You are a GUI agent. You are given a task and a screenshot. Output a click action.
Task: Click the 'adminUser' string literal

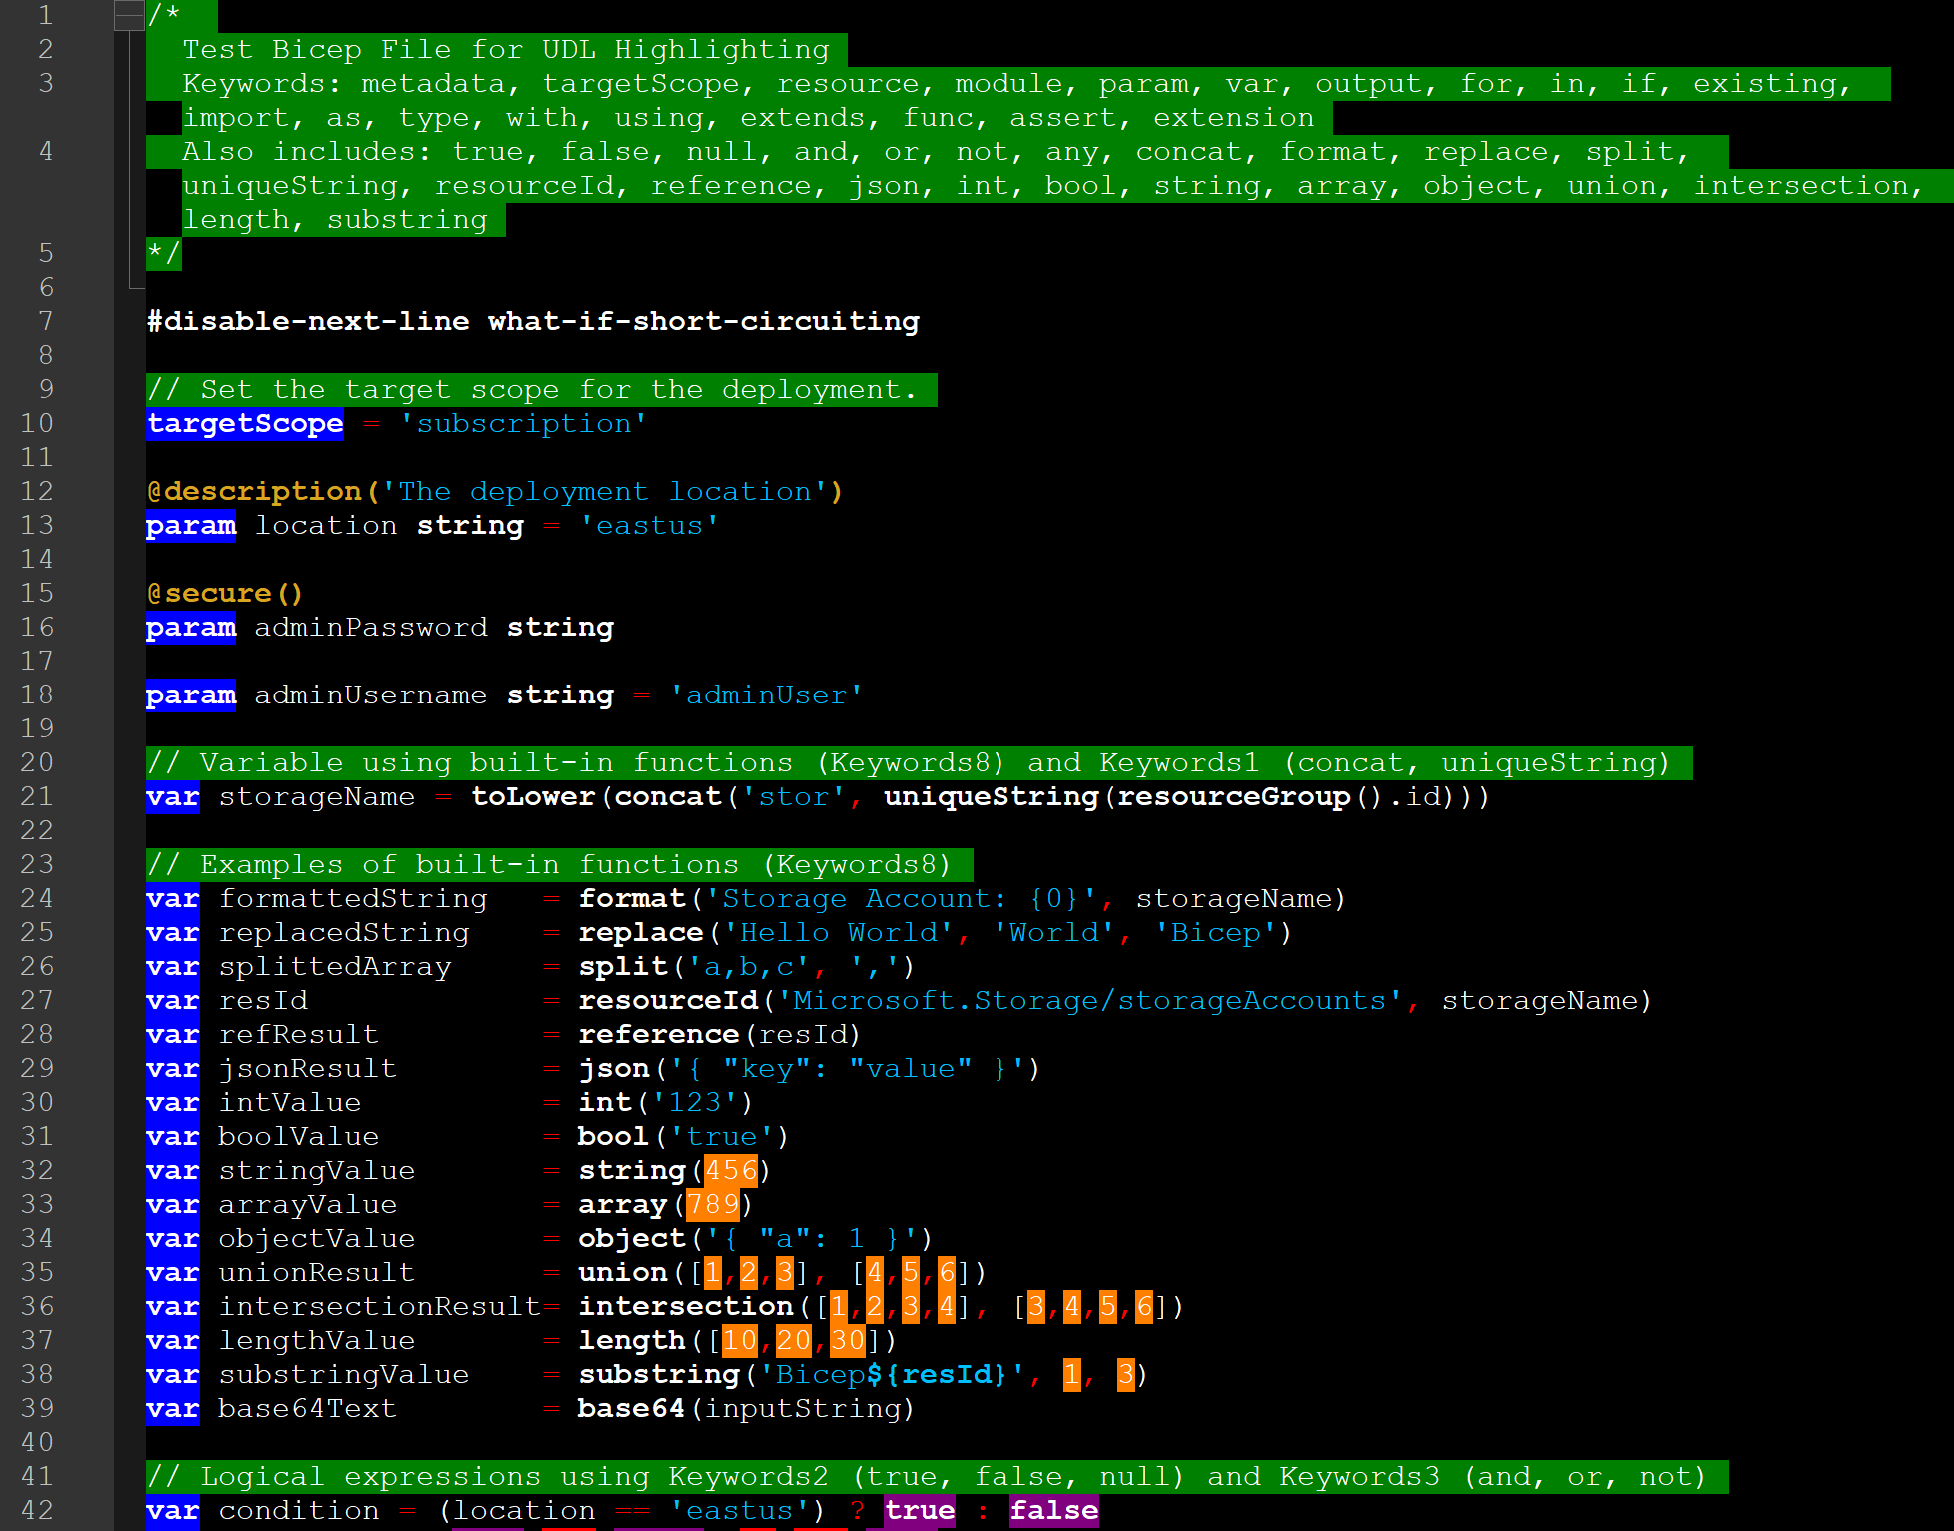[x=766, y=695]
